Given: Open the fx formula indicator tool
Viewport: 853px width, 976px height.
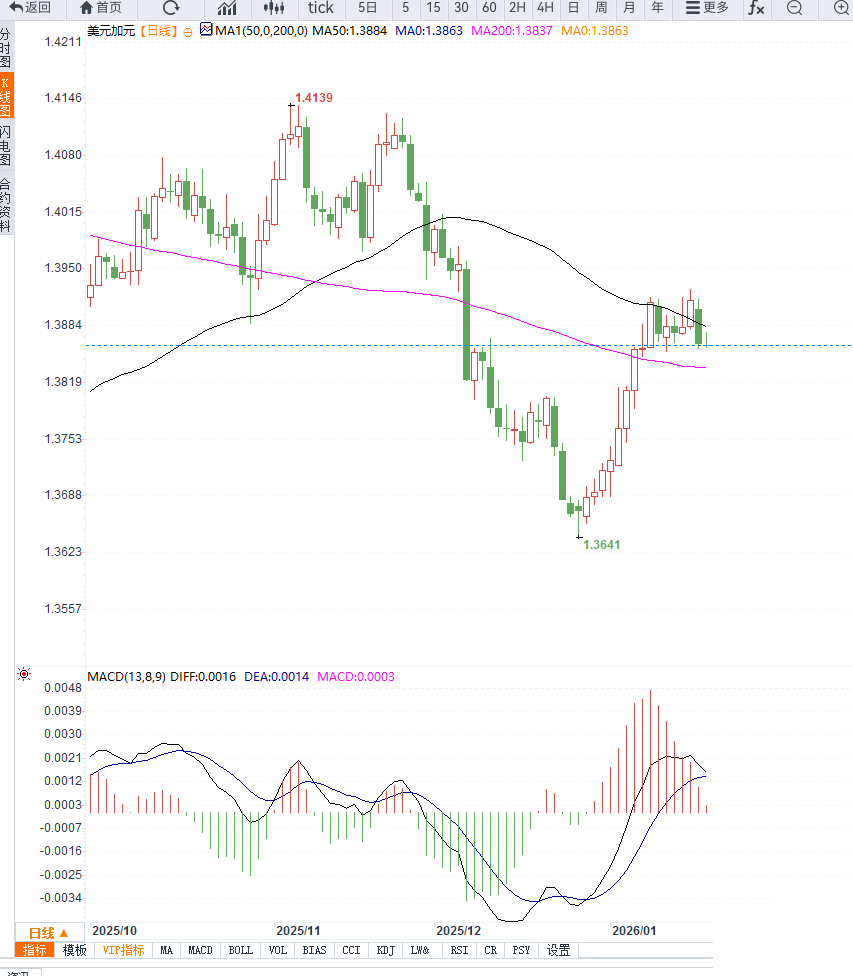Looking at the screenshot, I should [756, 8].
